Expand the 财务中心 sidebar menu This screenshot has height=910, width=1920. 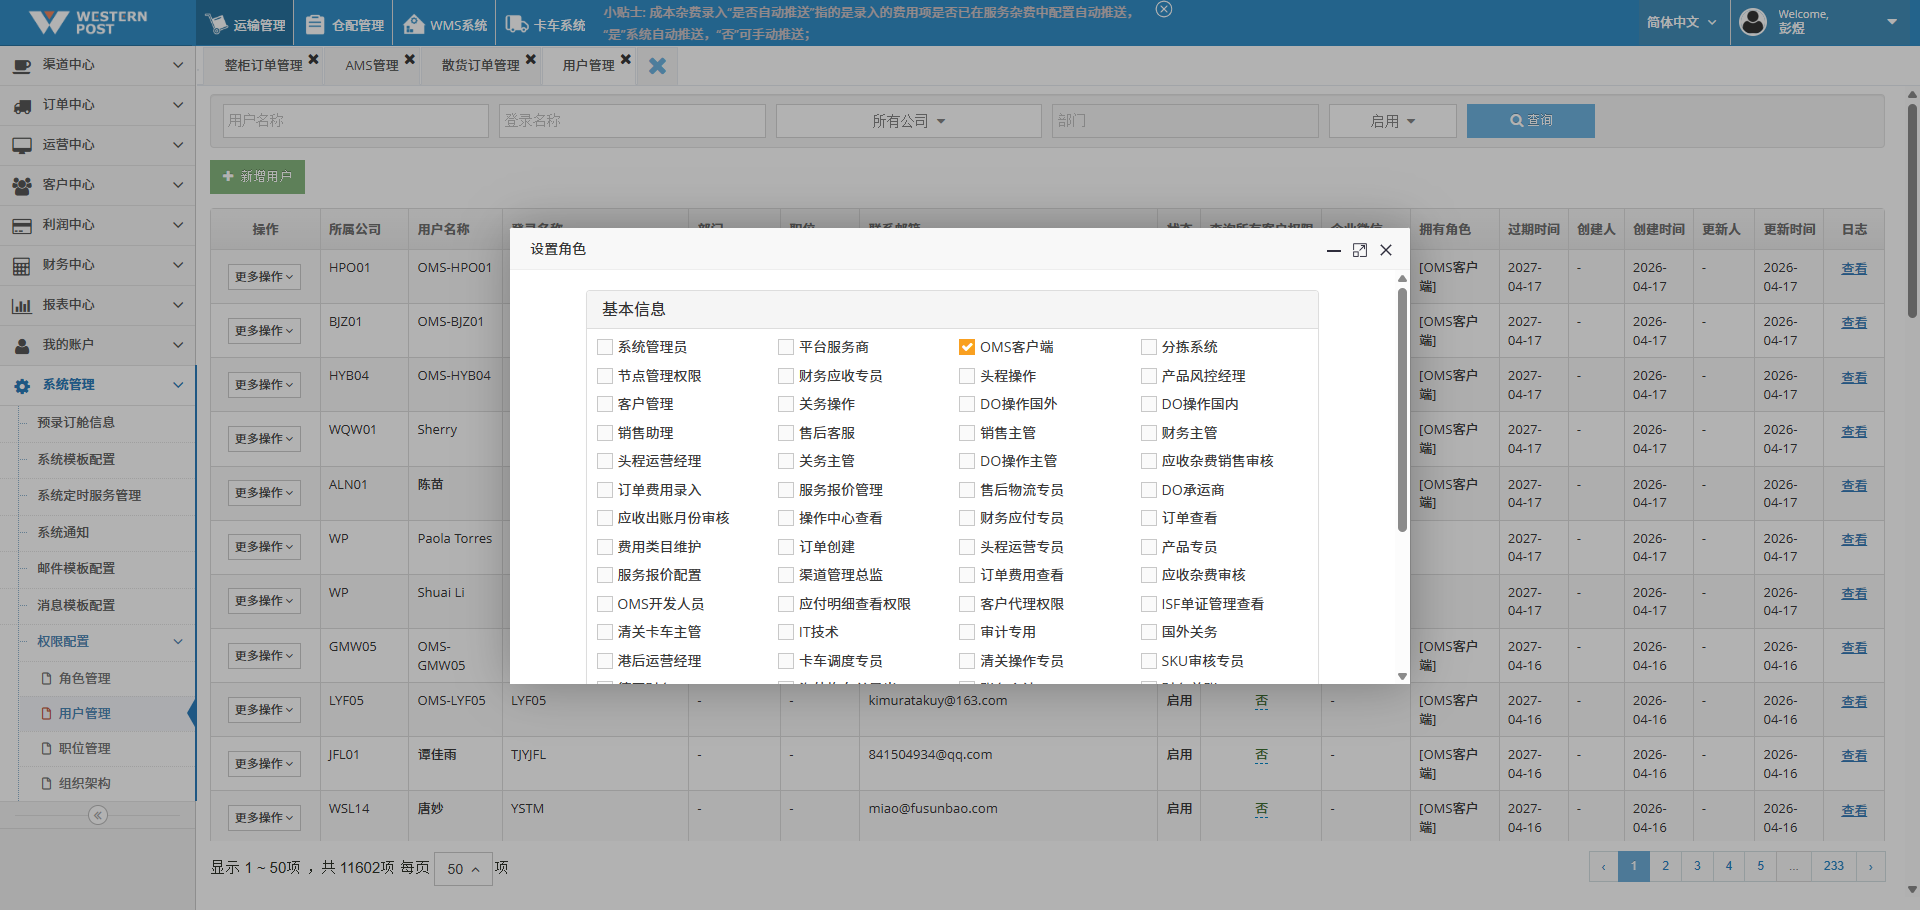pos(97,265)
